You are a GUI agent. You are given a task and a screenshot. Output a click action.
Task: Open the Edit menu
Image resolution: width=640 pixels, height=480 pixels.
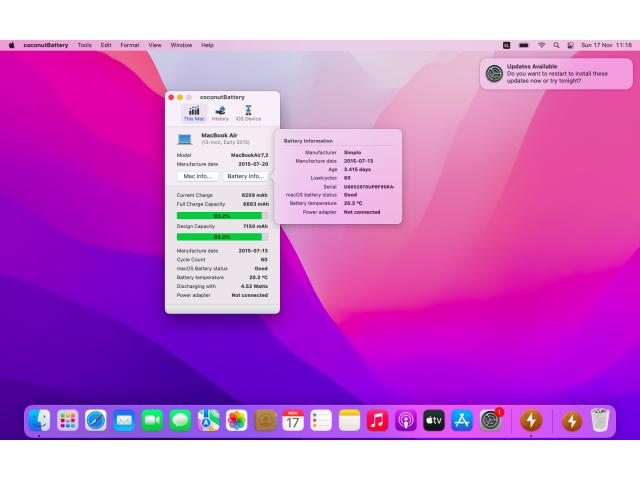(x=106, y=45)
